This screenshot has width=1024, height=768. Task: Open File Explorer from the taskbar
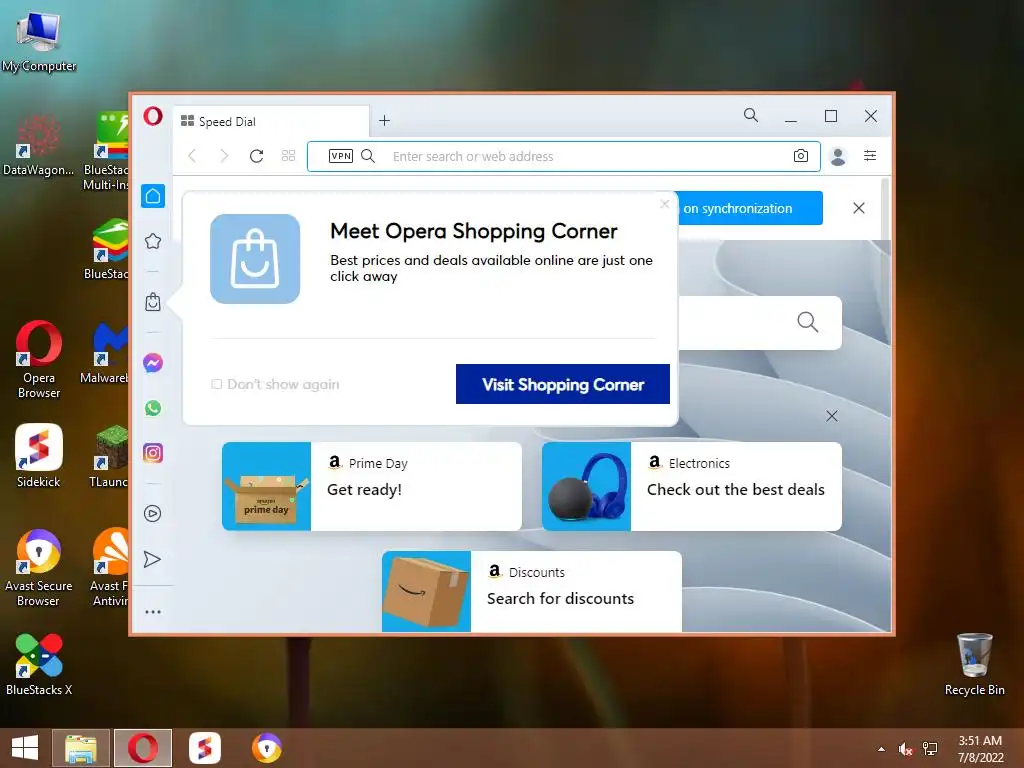[x=81, y=748]
